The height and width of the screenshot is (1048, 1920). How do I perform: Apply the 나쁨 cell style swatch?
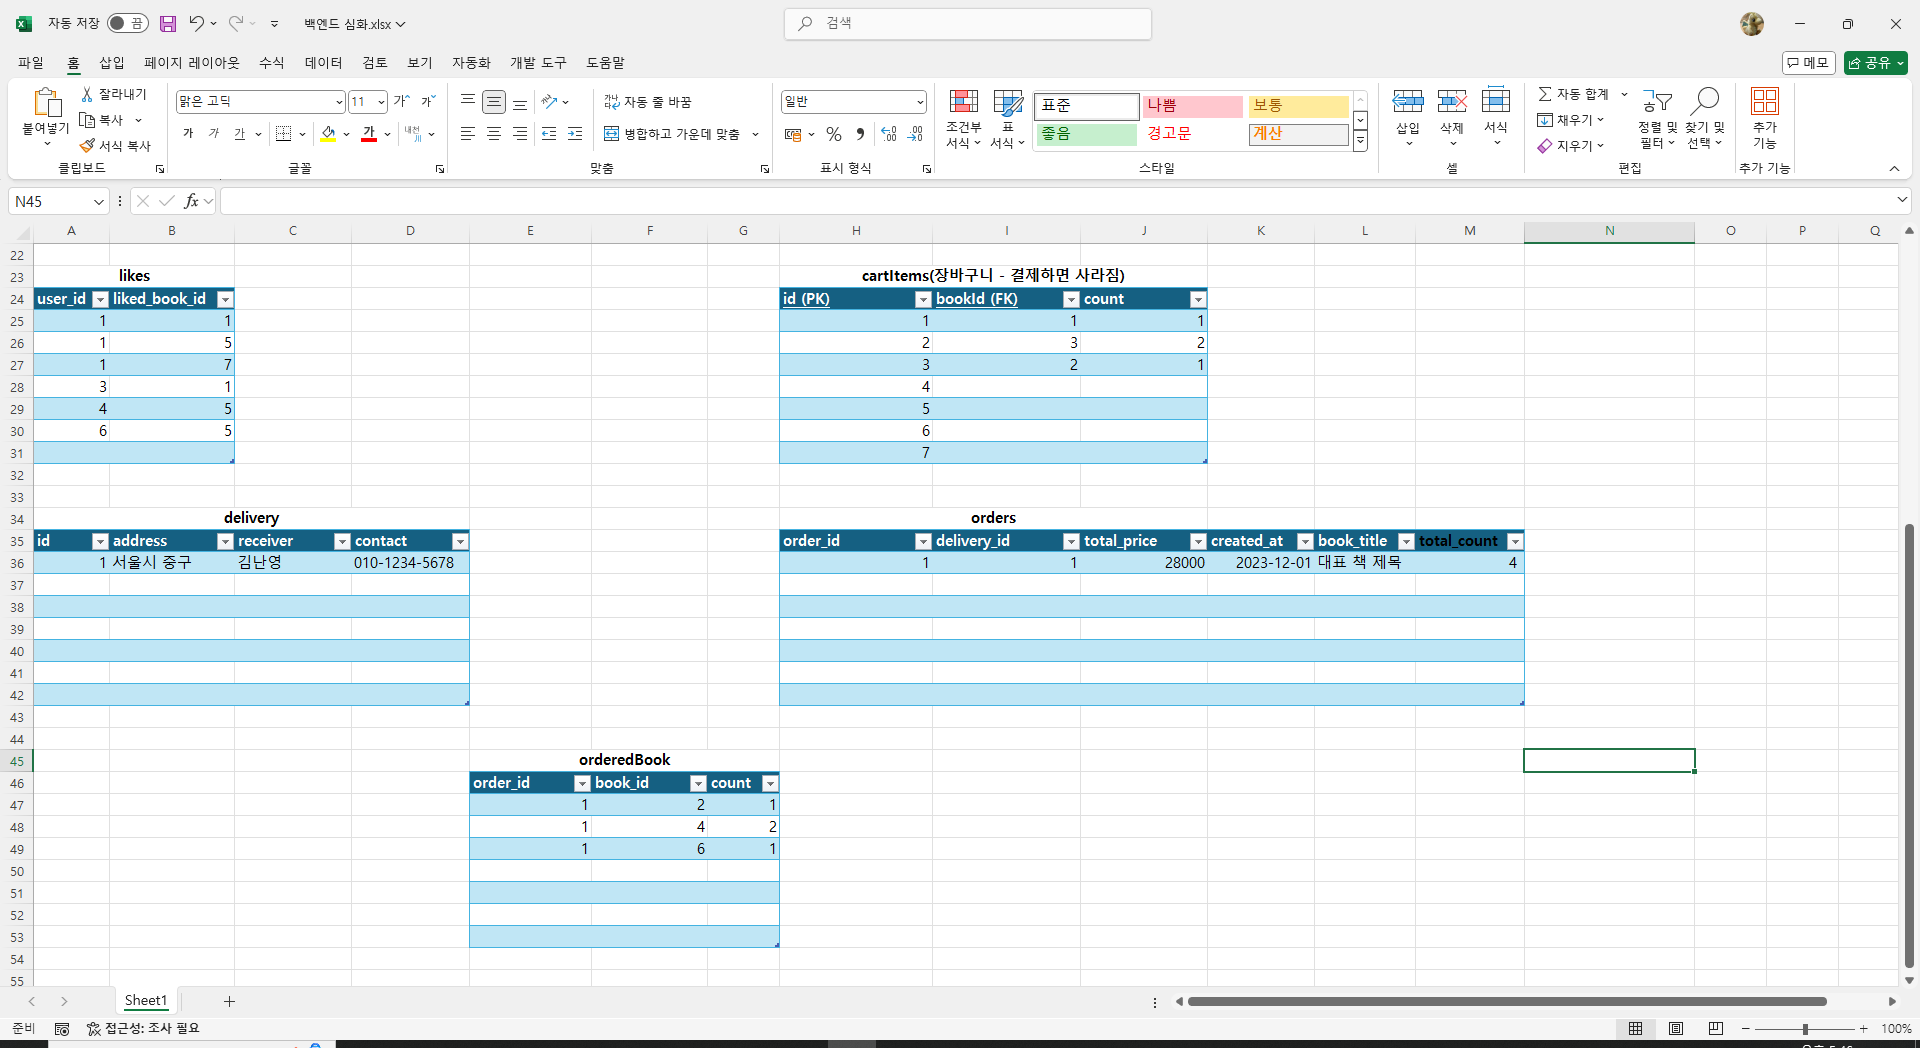[x=1193, y=106]
